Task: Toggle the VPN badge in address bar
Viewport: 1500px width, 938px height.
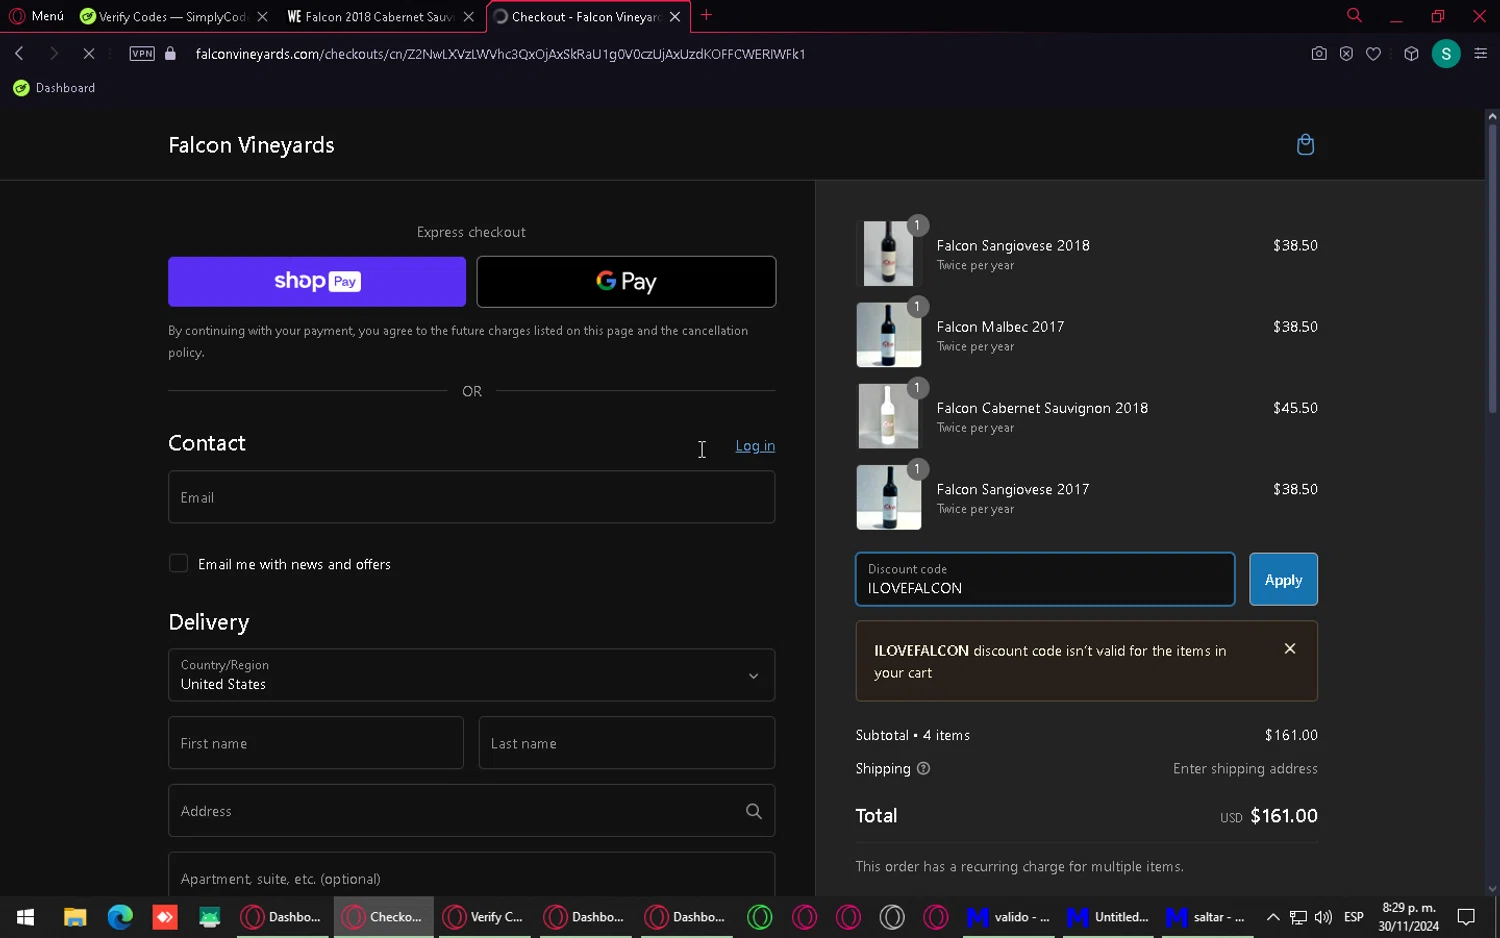Action: [142, 54]
